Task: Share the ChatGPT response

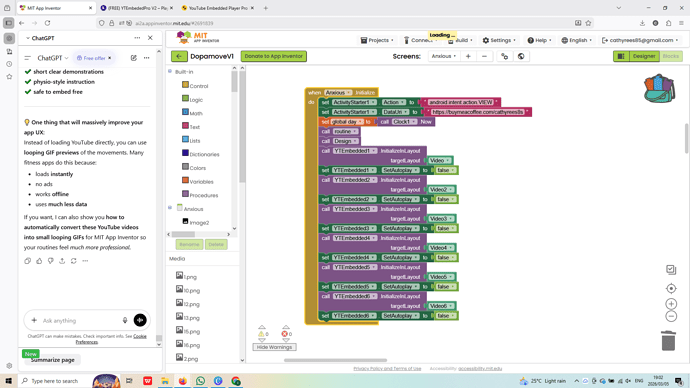Action: 62,261
